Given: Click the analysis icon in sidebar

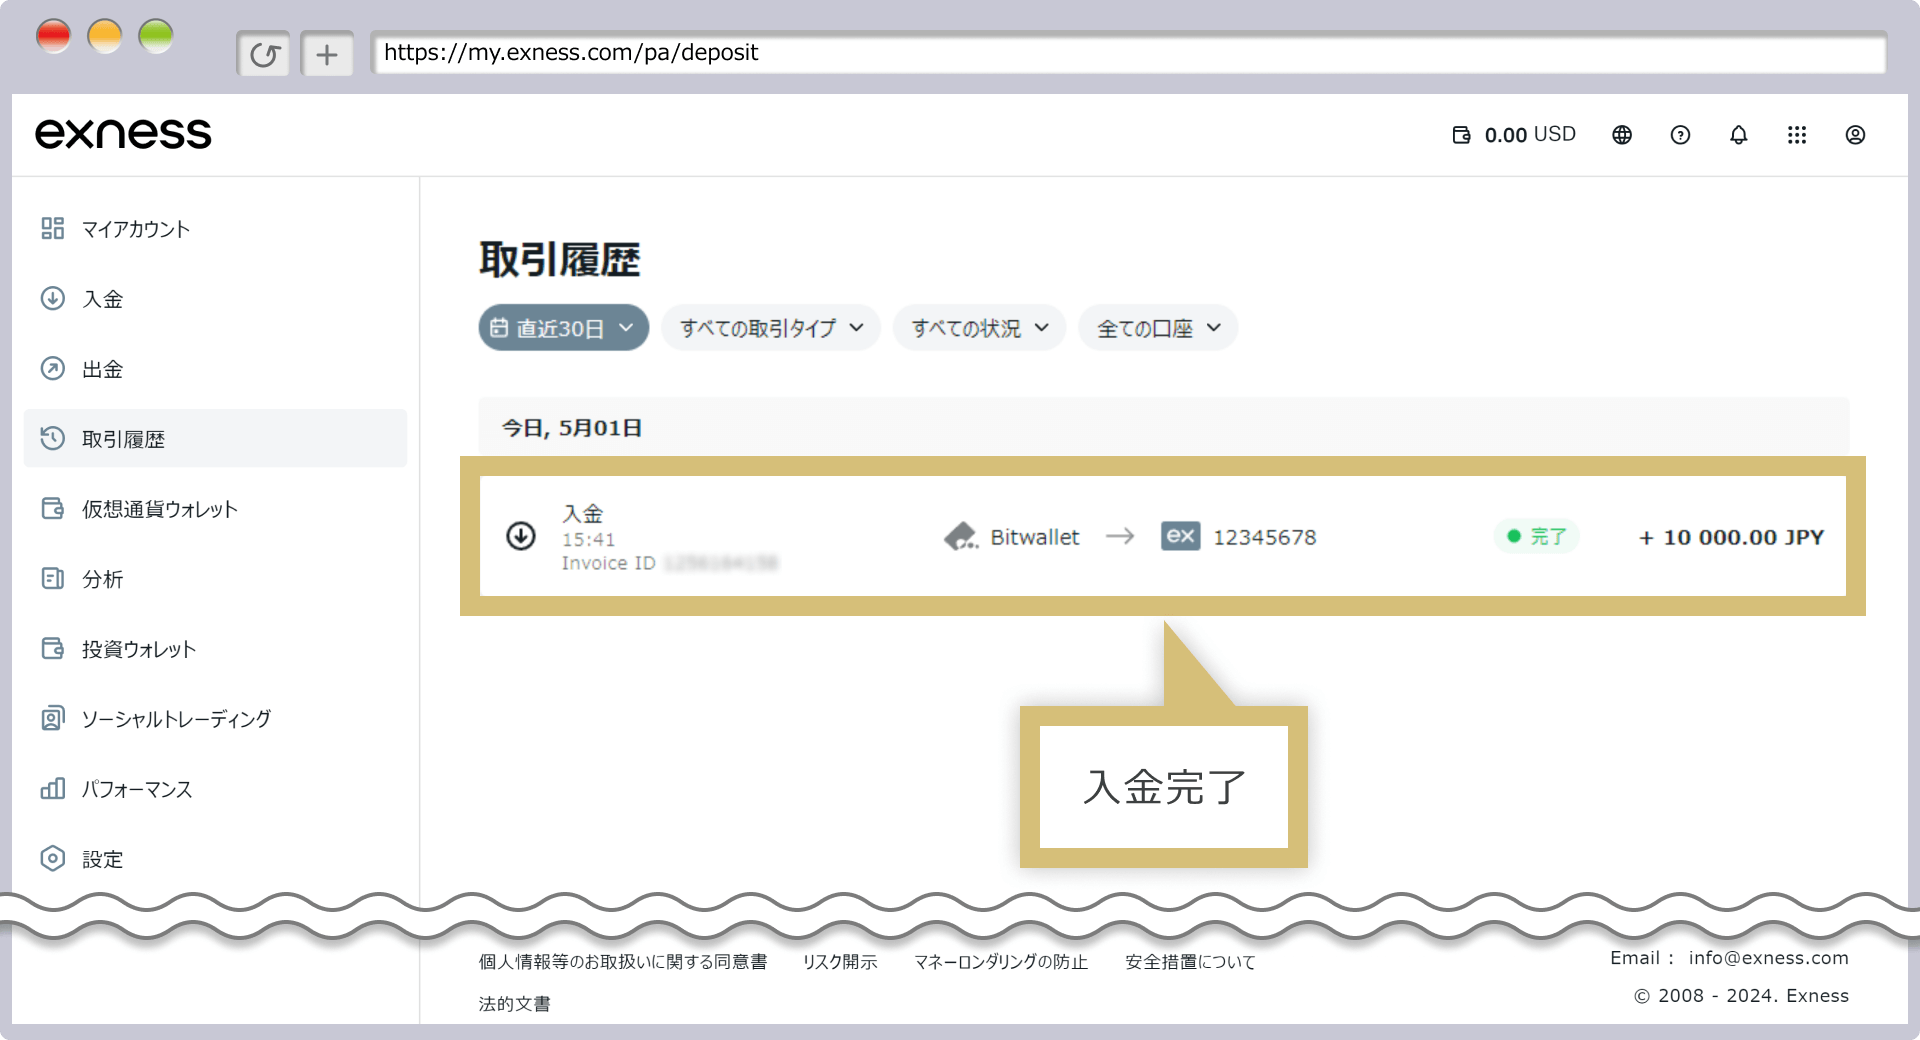Looking at the screenshot, I should 52,578.
